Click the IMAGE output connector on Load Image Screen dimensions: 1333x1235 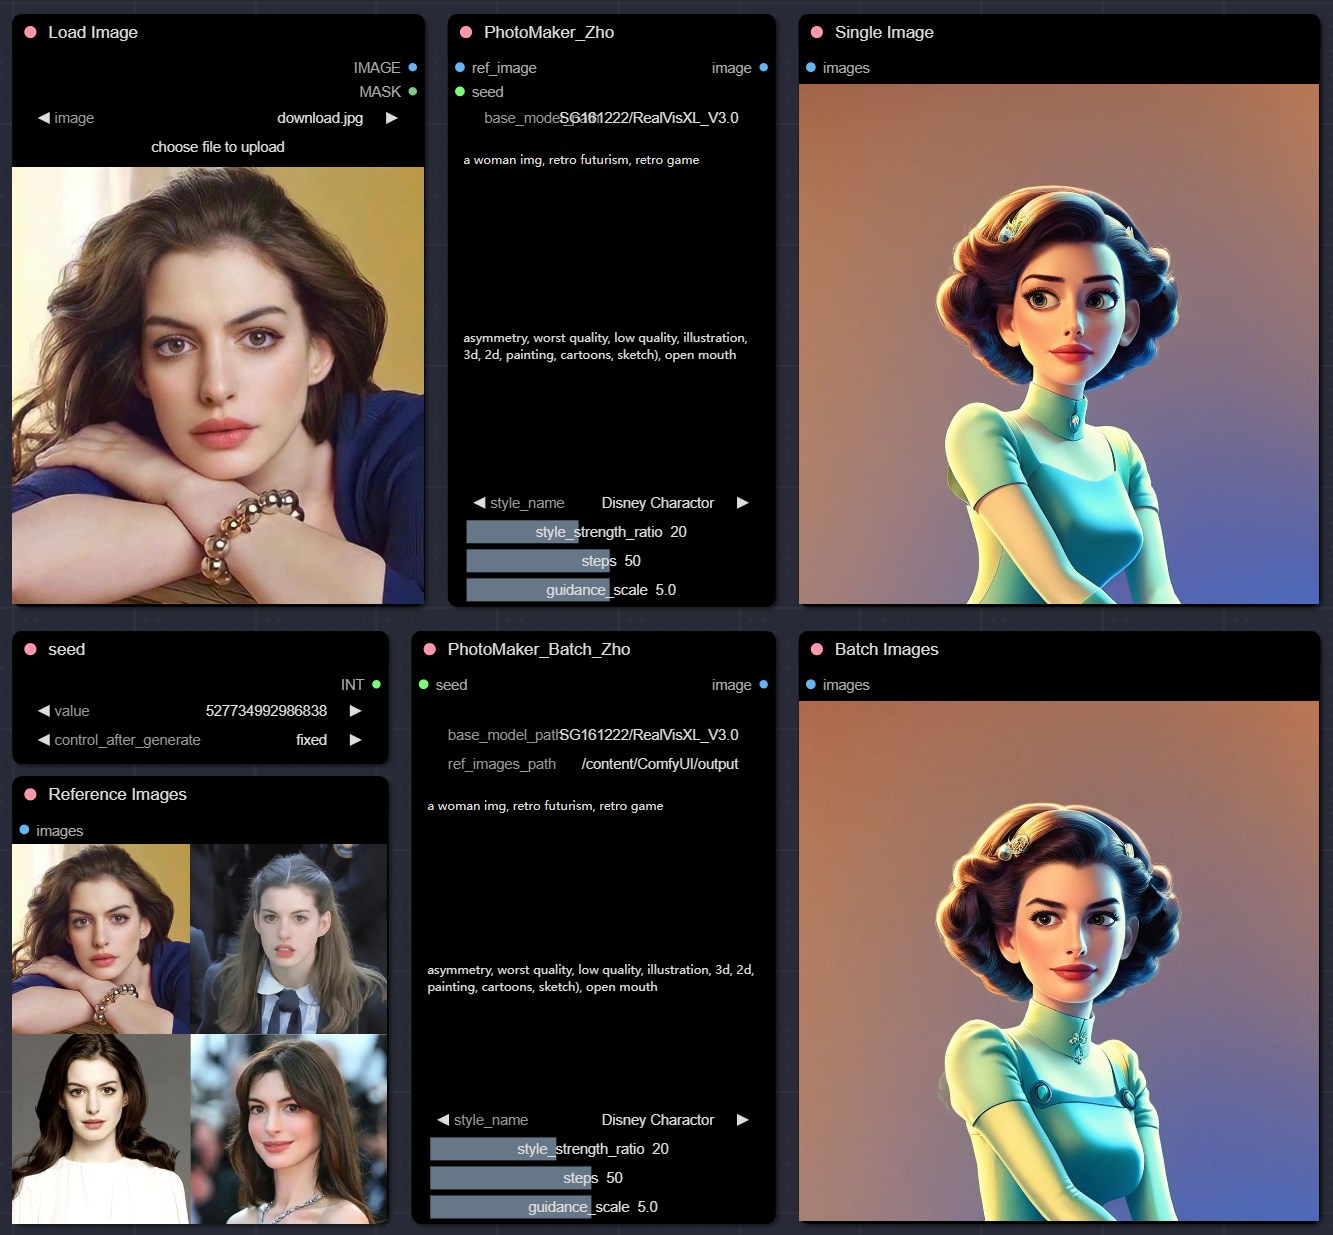(x=412, y=68)
